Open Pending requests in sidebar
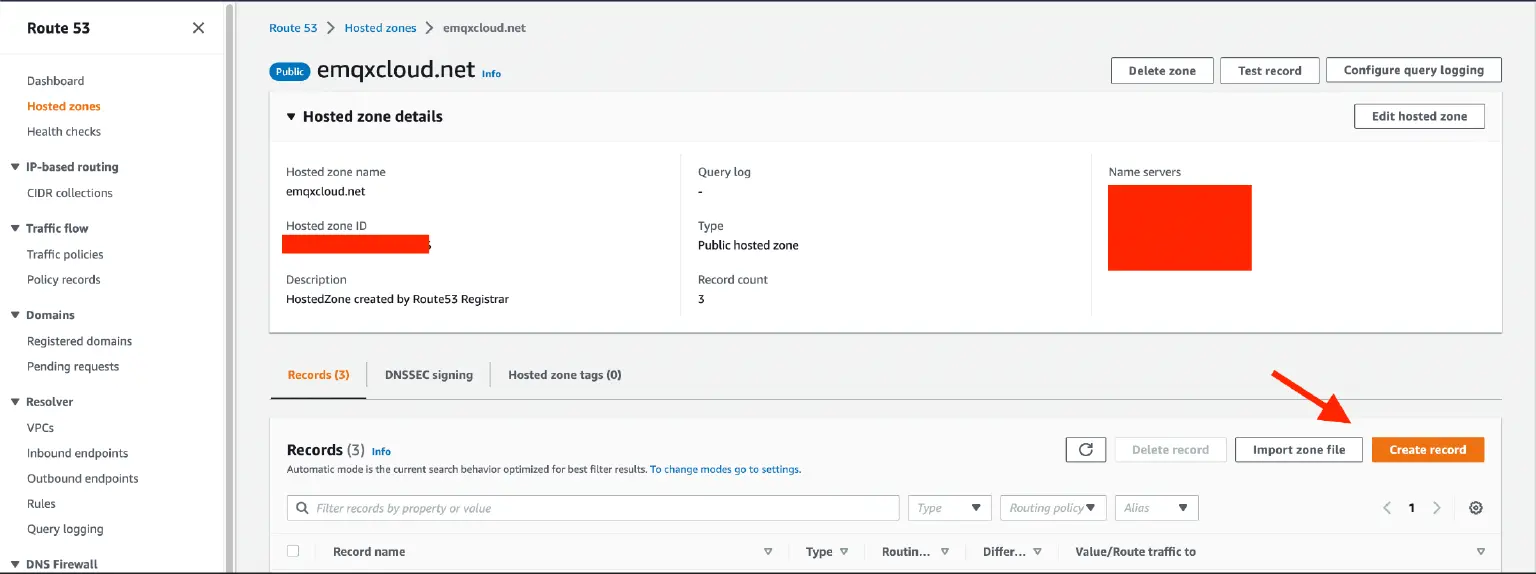The image size is (1536, 574). coord(73,367)
